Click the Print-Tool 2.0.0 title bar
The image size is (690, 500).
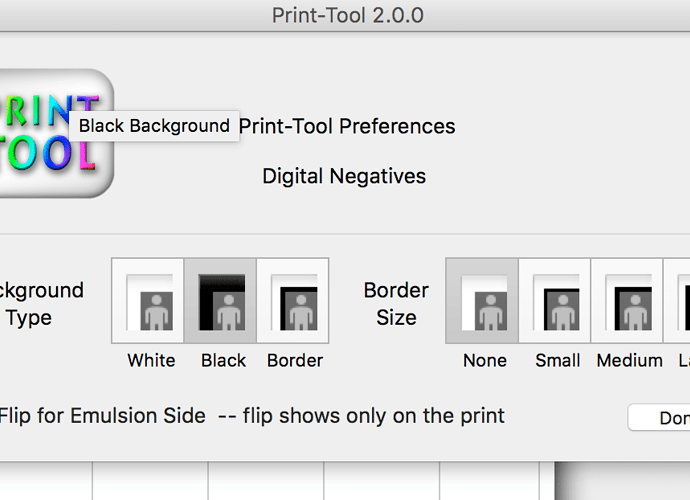point(347,15)
